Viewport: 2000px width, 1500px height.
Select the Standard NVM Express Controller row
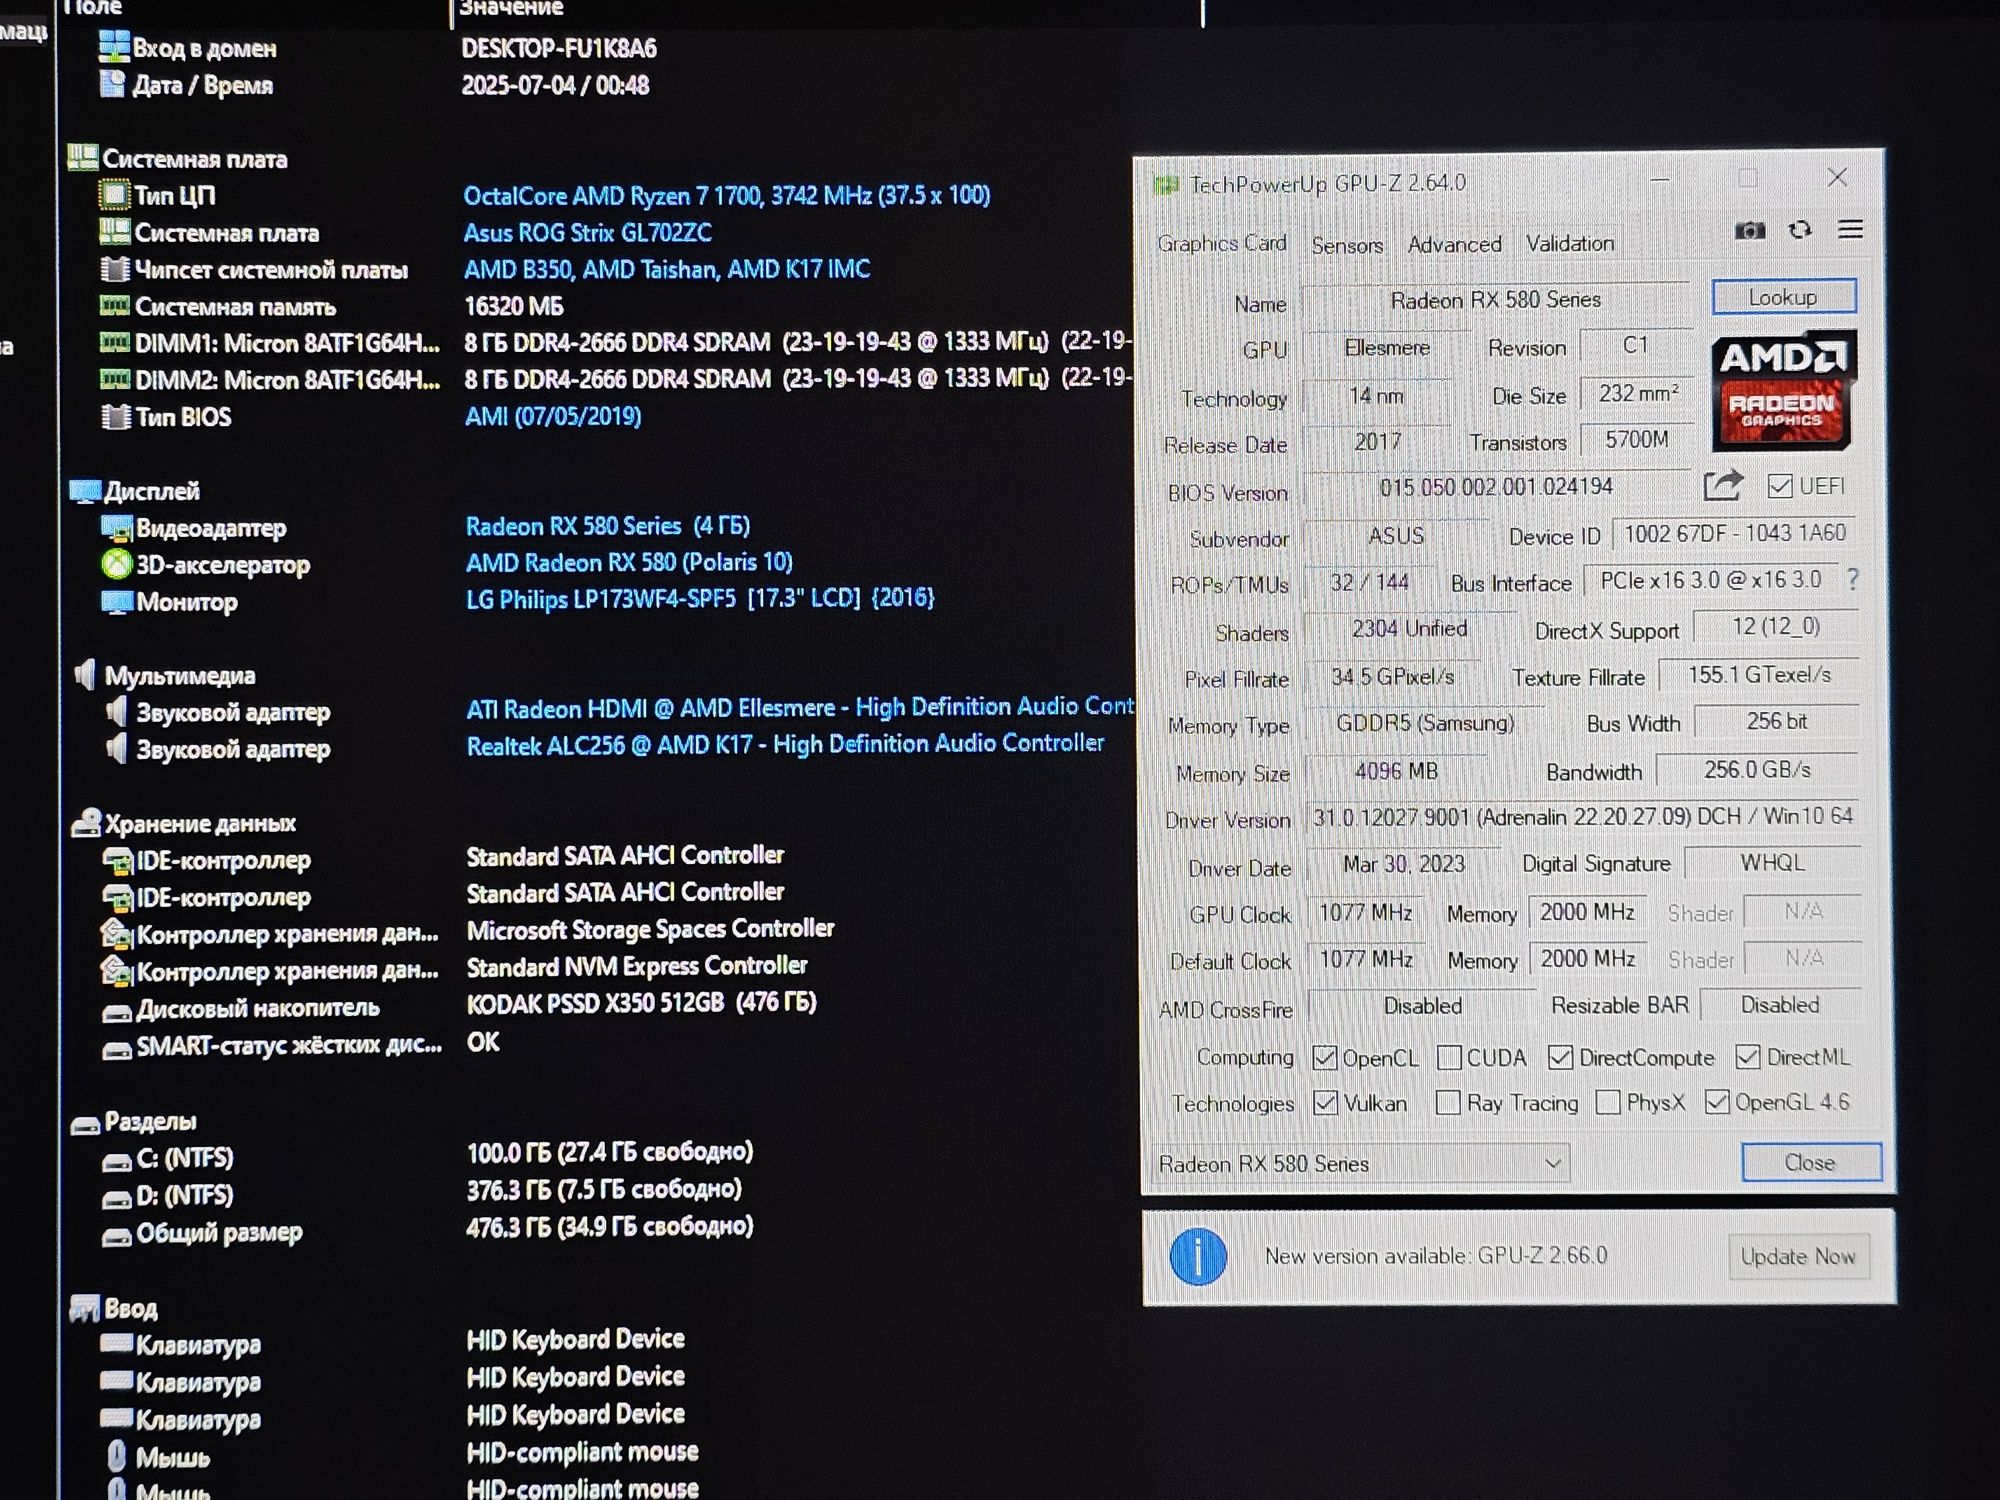click(637, 966)
